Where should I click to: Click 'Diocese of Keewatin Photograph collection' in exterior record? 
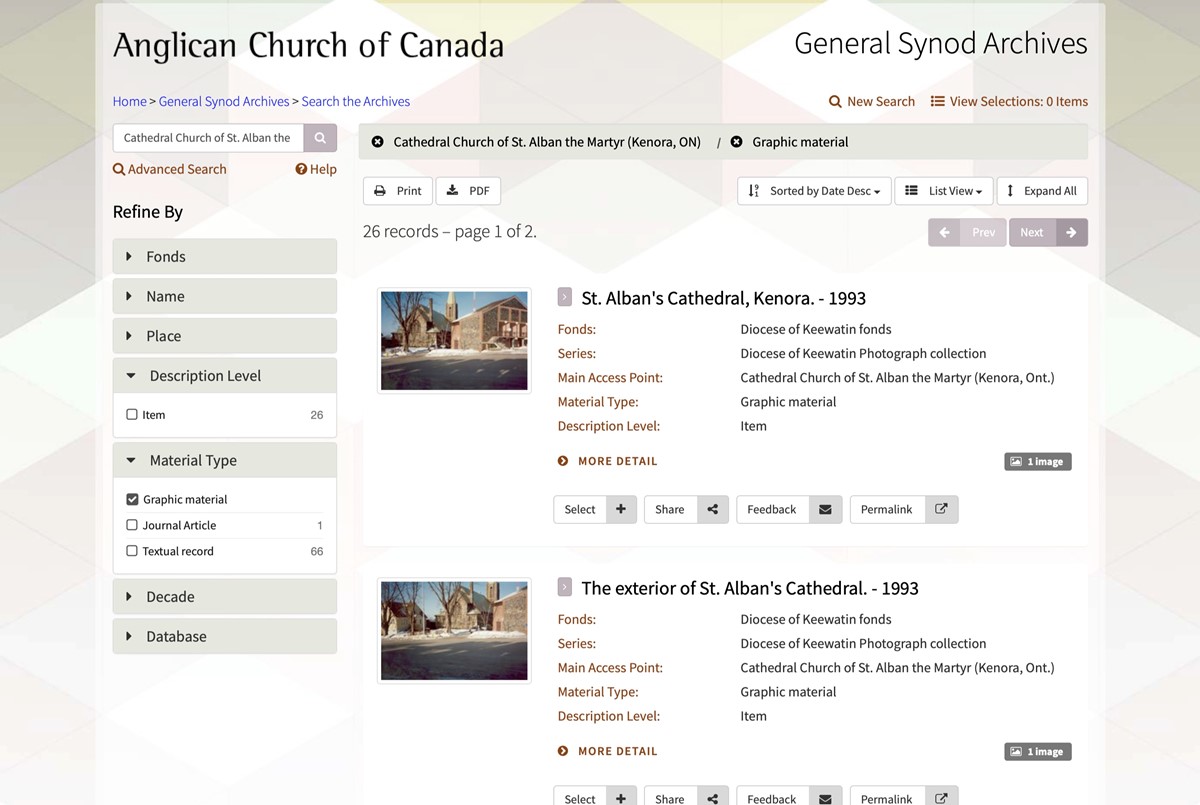point(863,643)
